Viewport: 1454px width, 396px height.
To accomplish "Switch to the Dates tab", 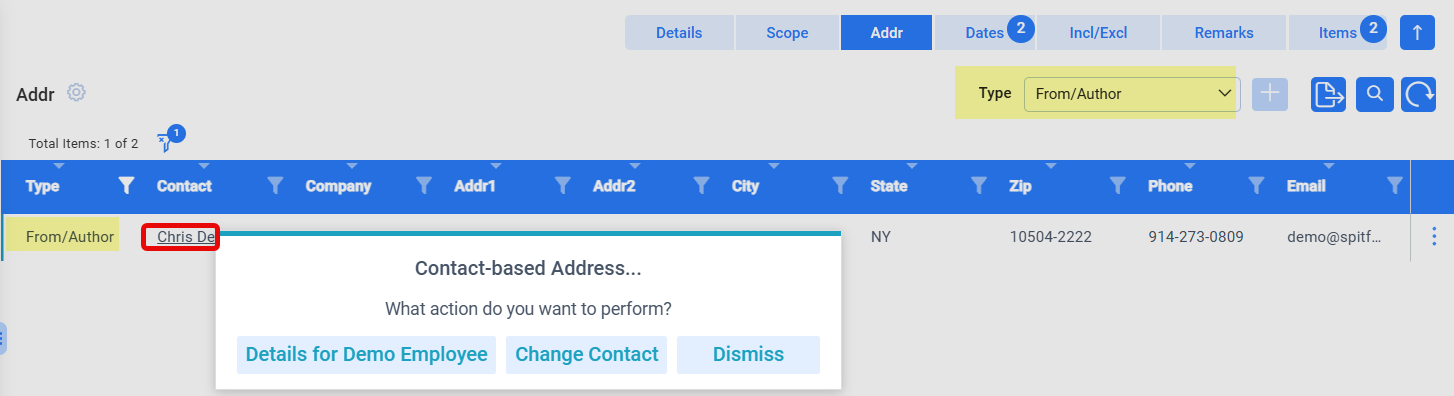I will pyautogui.click(x=984, y=32).
